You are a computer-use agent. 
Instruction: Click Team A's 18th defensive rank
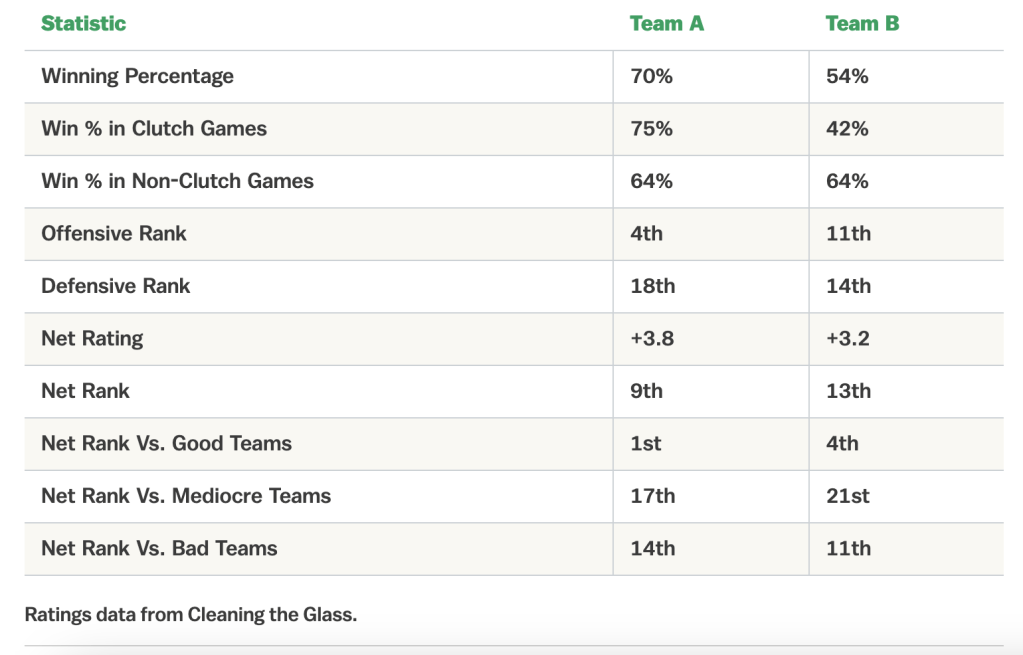653,286
